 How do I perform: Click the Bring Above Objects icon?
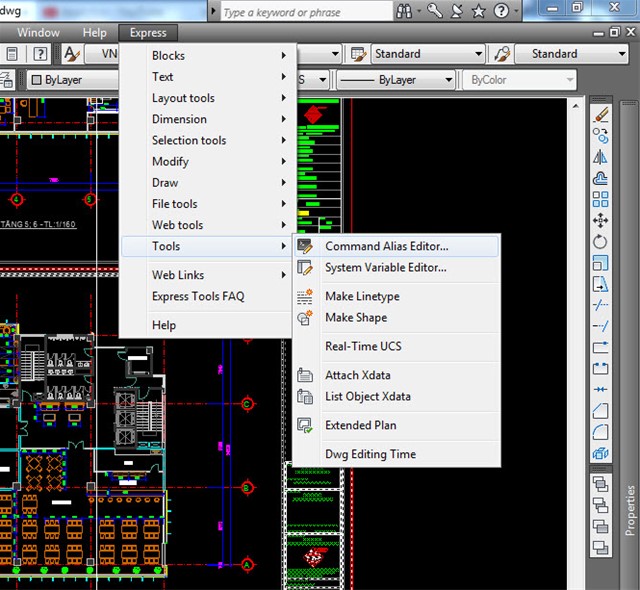coord(600,526)
